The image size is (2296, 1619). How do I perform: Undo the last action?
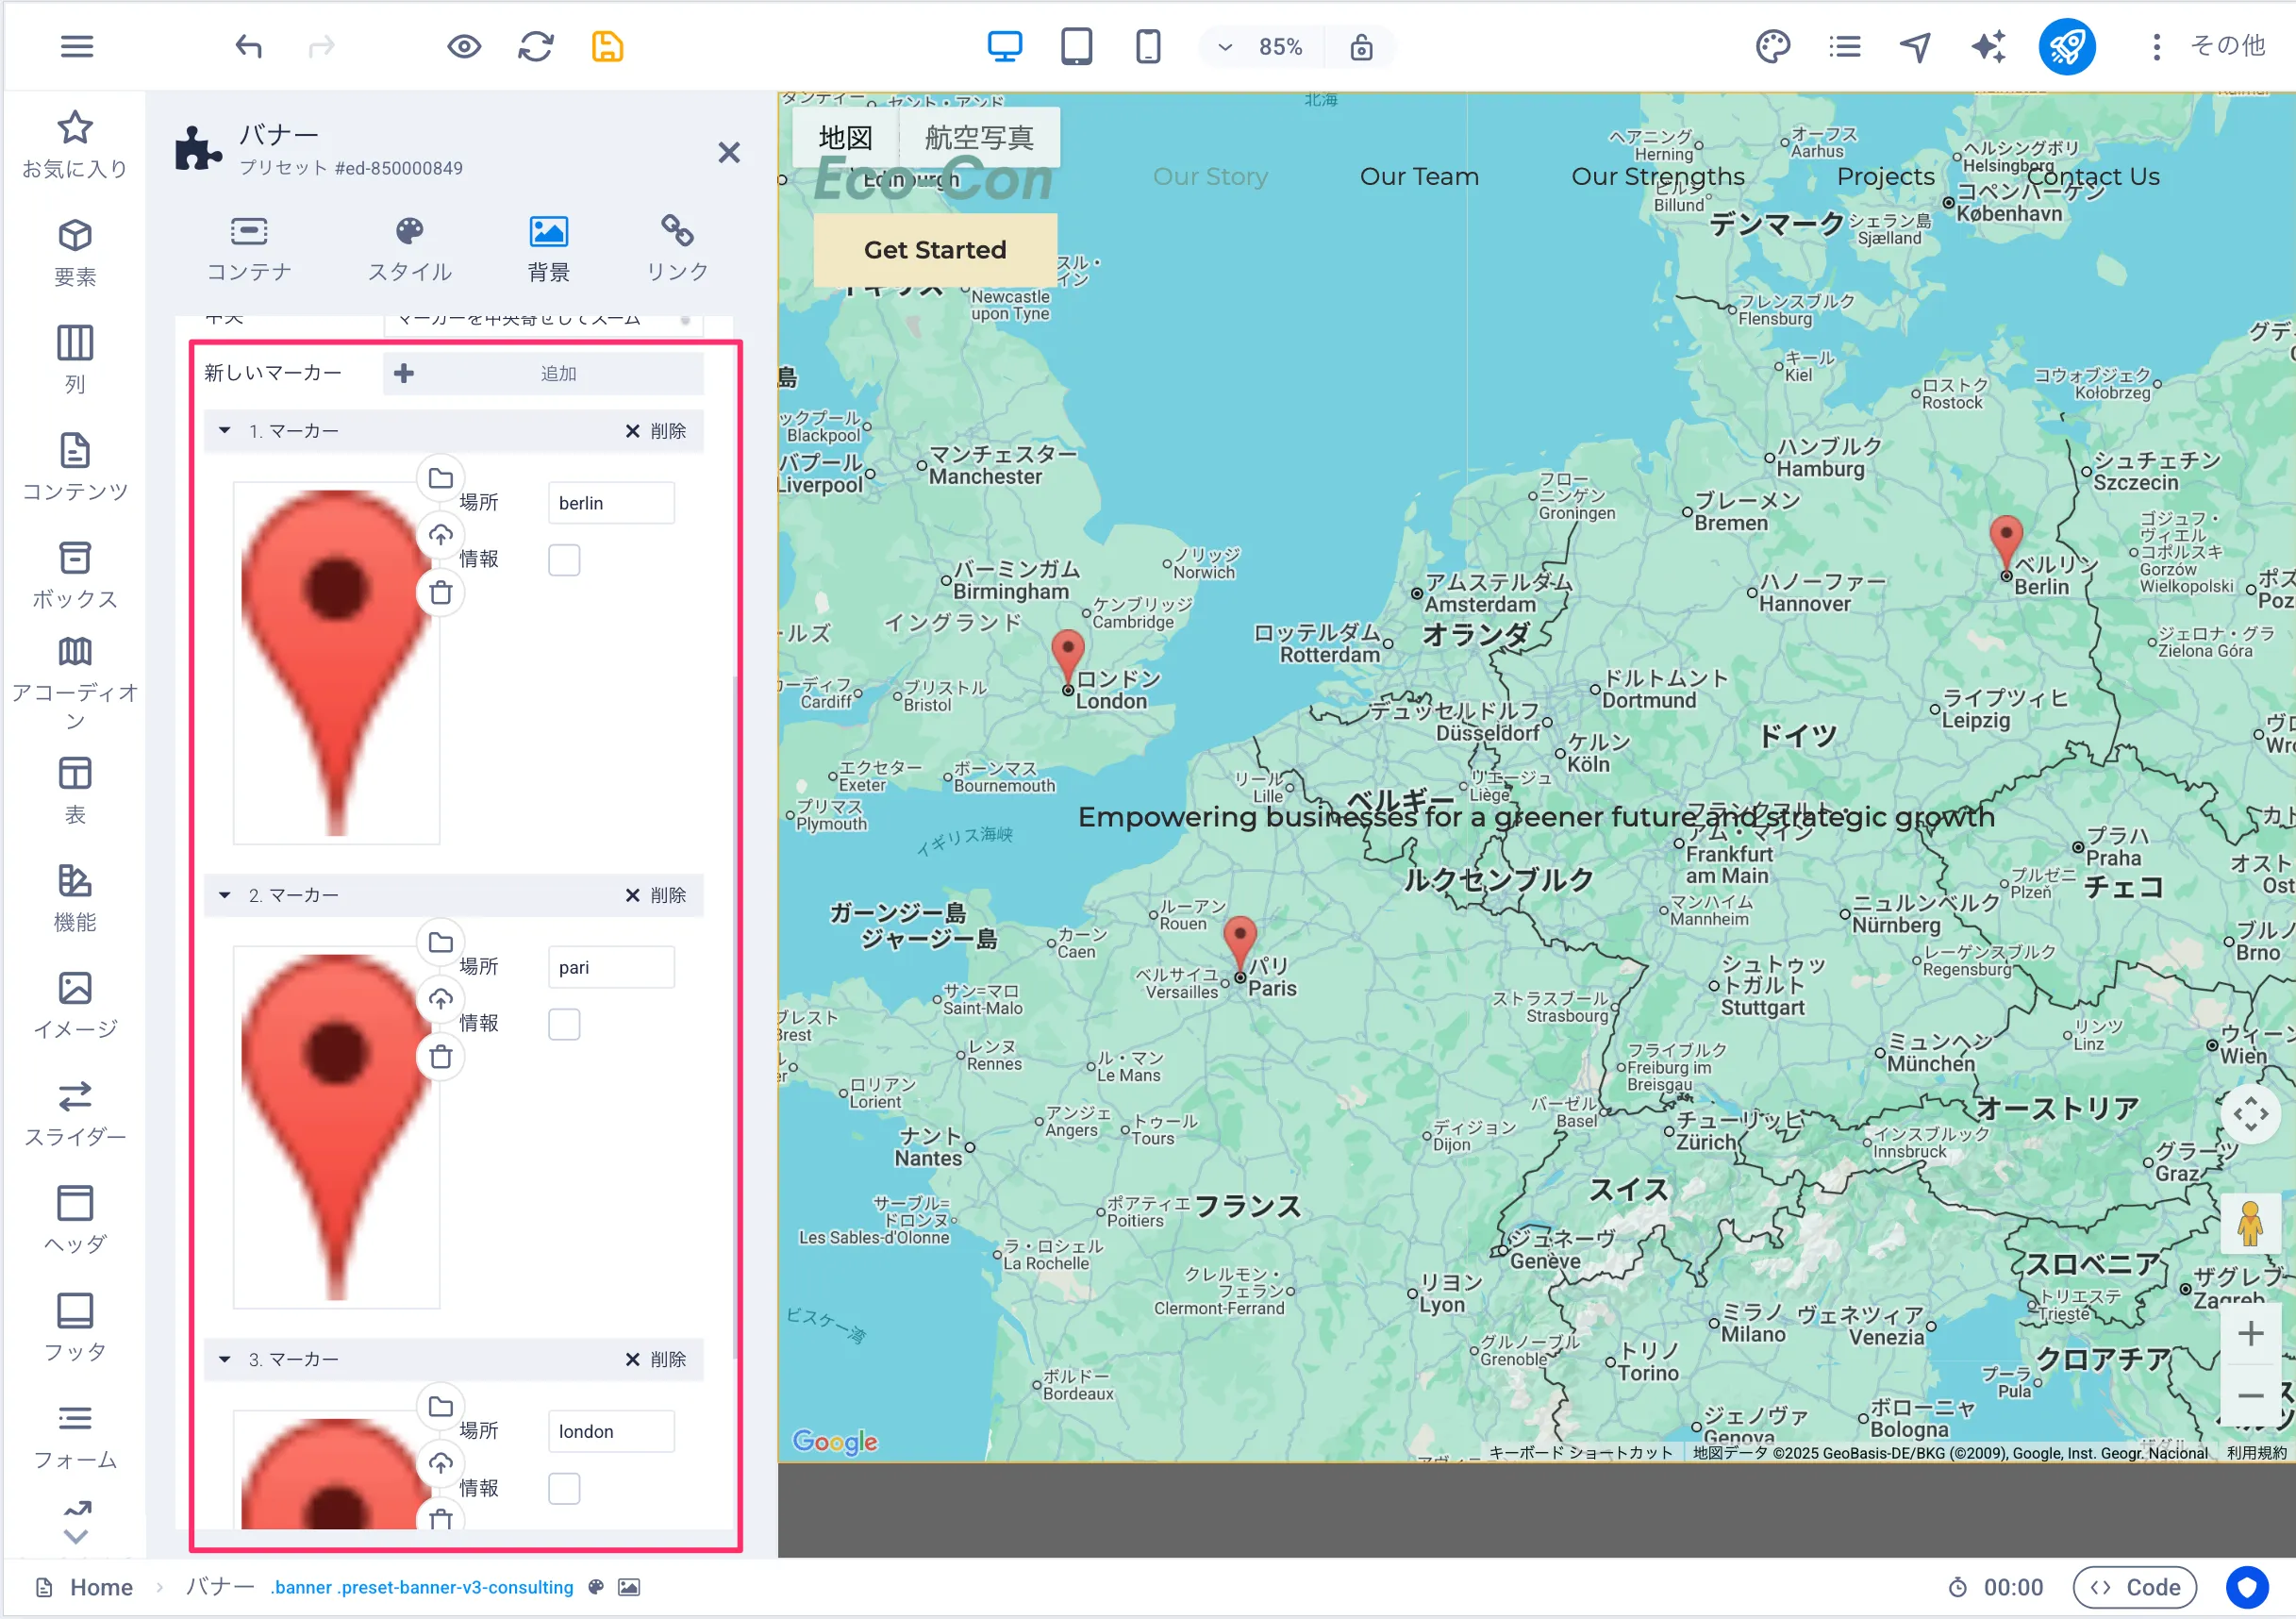(248, 46)
